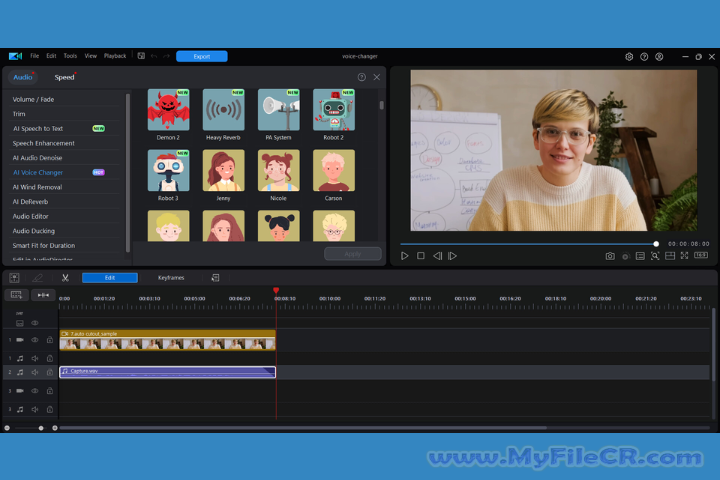
Task: Click the redo arrow icon
Action: [166, 56]
